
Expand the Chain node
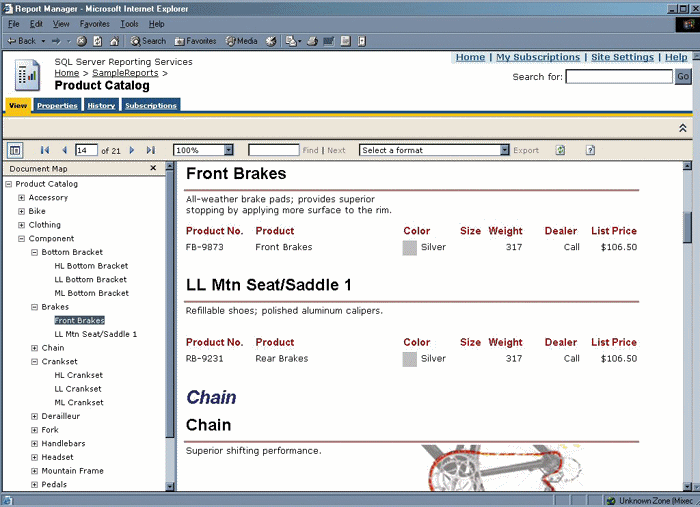tap(34, 348)
